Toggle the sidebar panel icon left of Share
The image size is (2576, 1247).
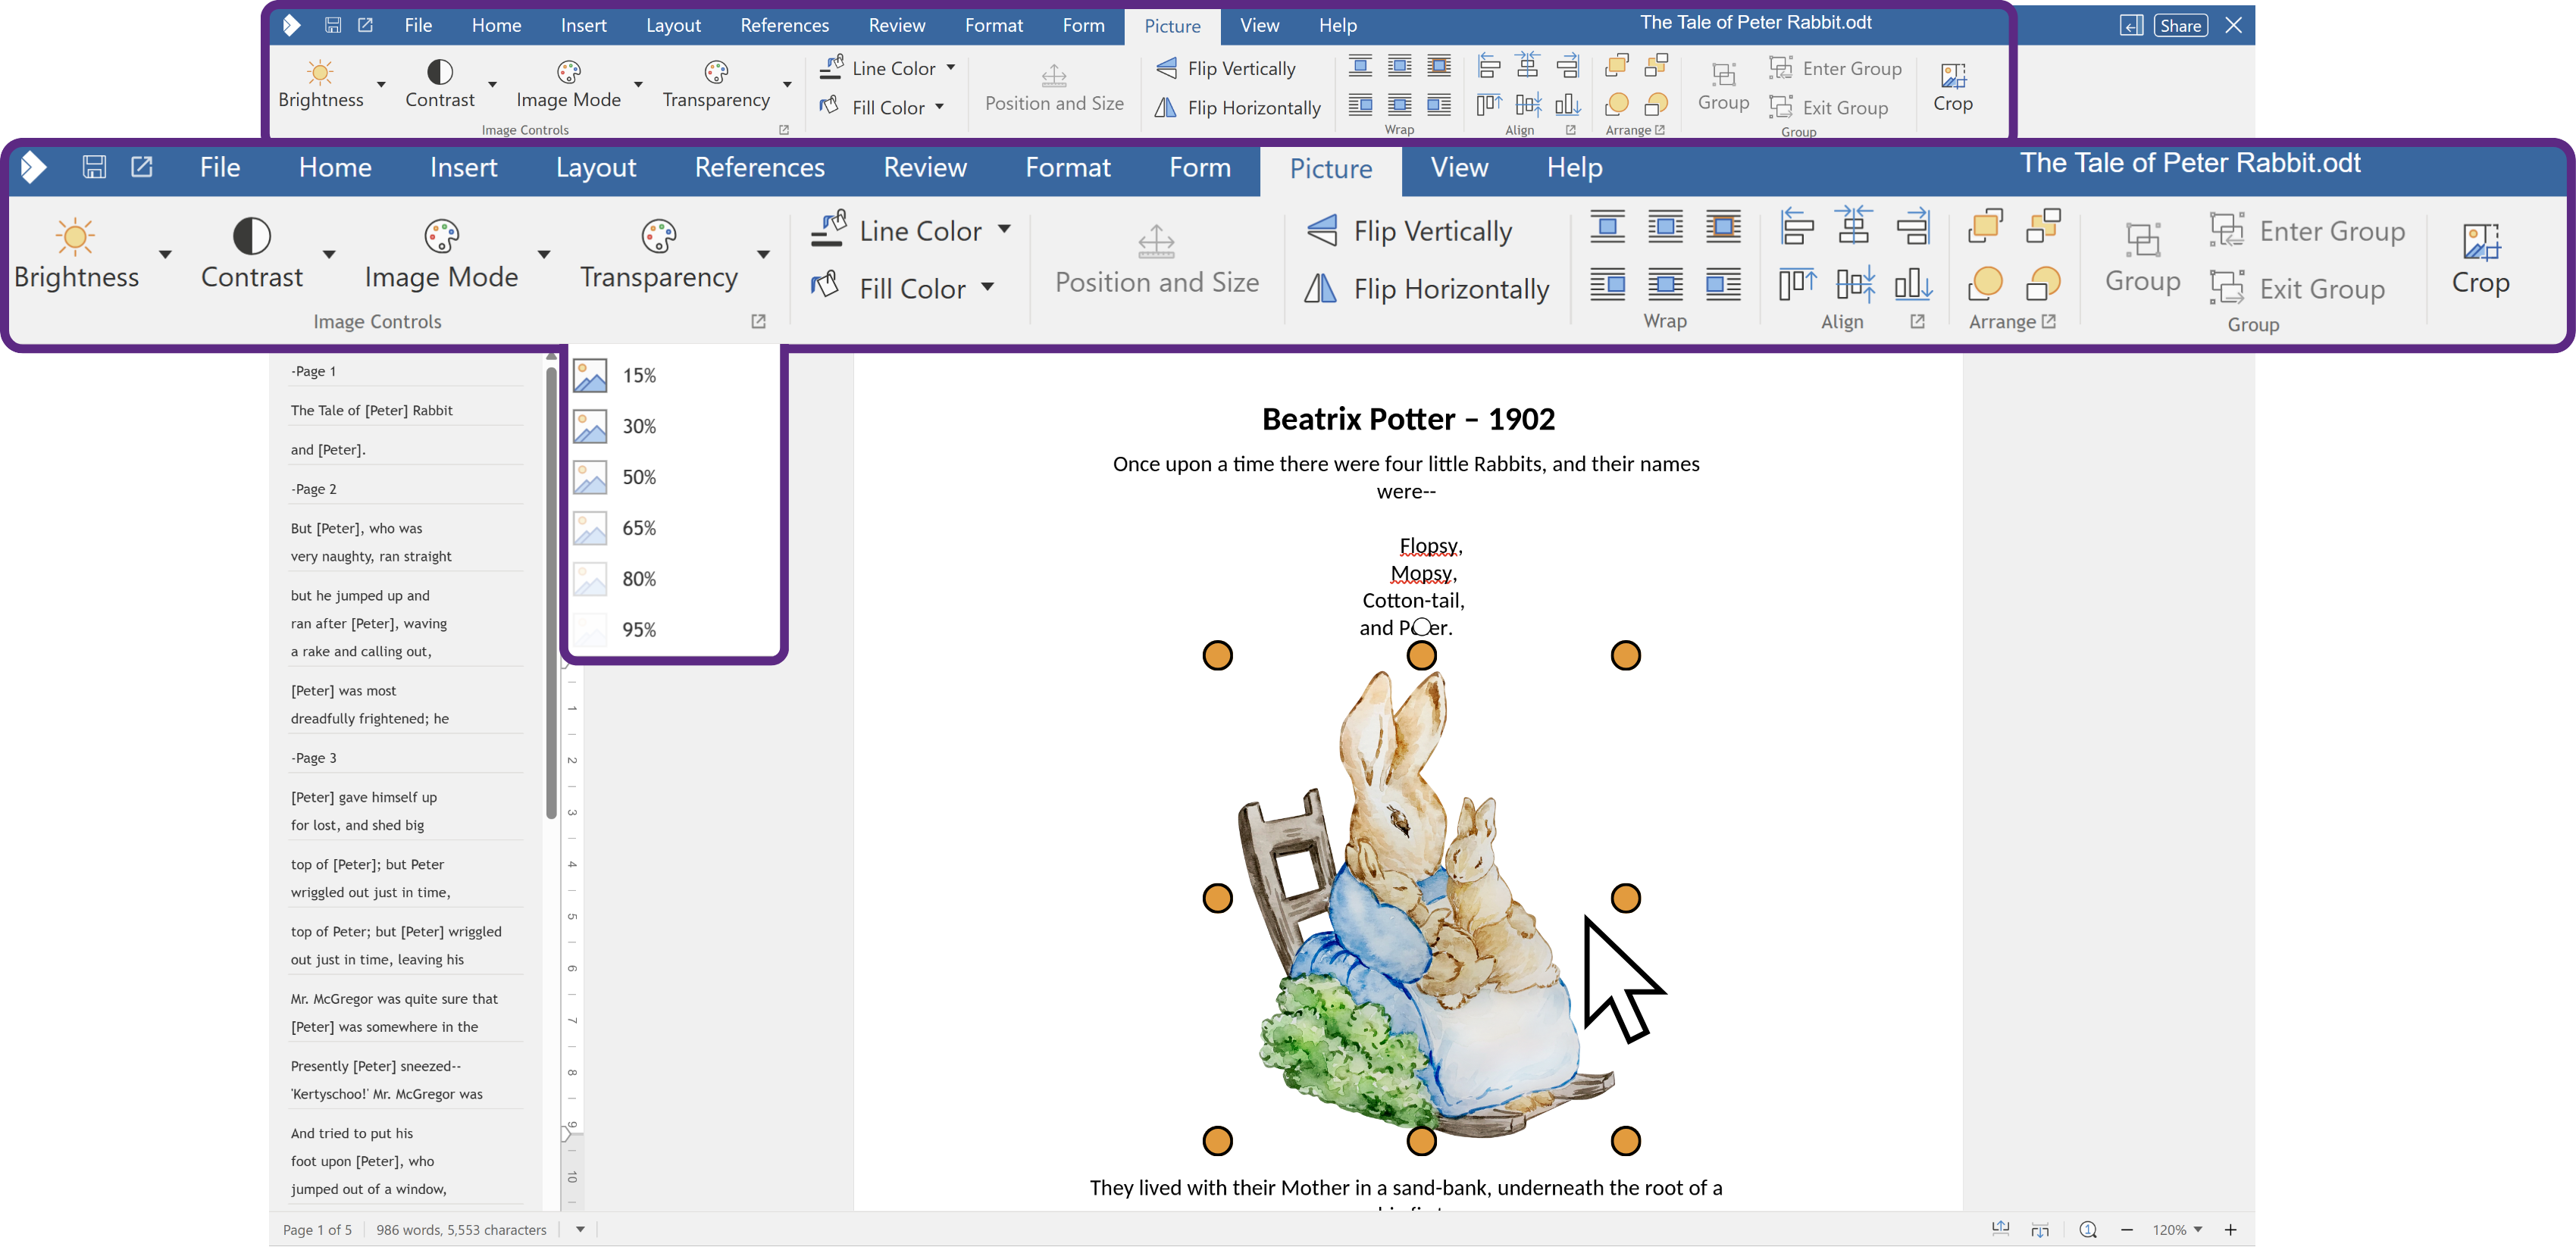[2131, 26]
